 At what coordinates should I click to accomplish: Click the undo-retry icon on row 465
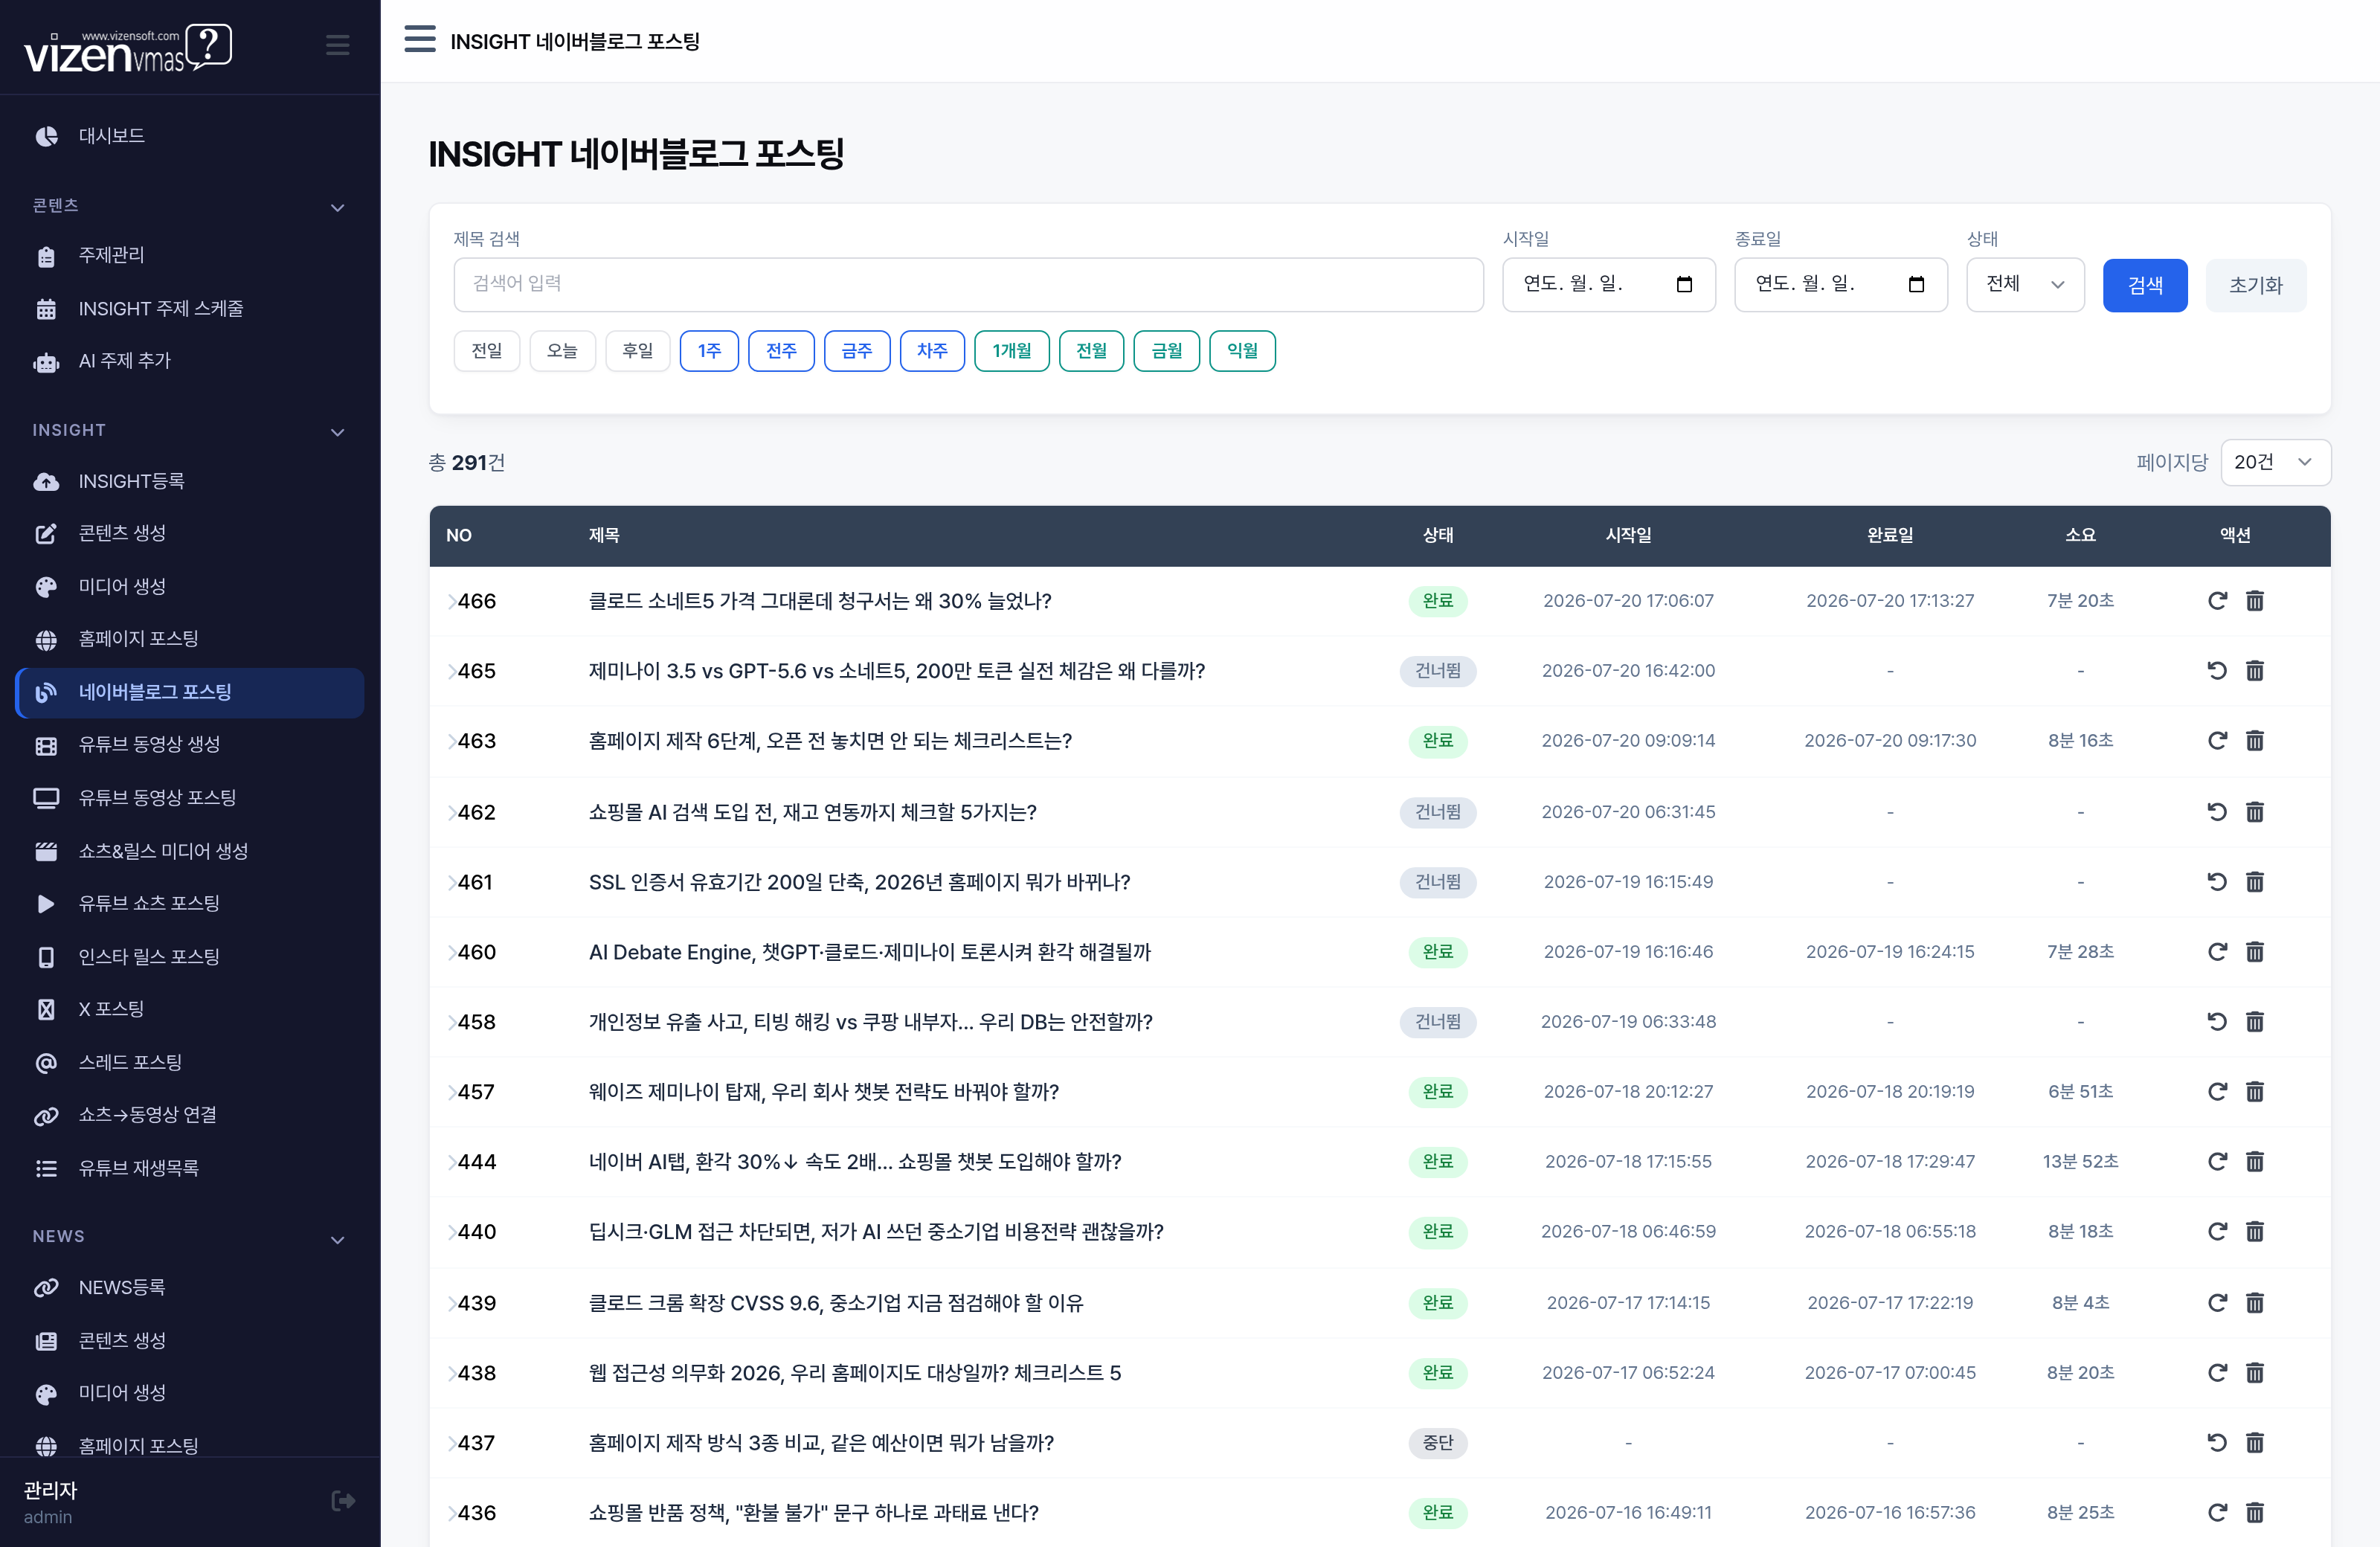click(2217, 671)
